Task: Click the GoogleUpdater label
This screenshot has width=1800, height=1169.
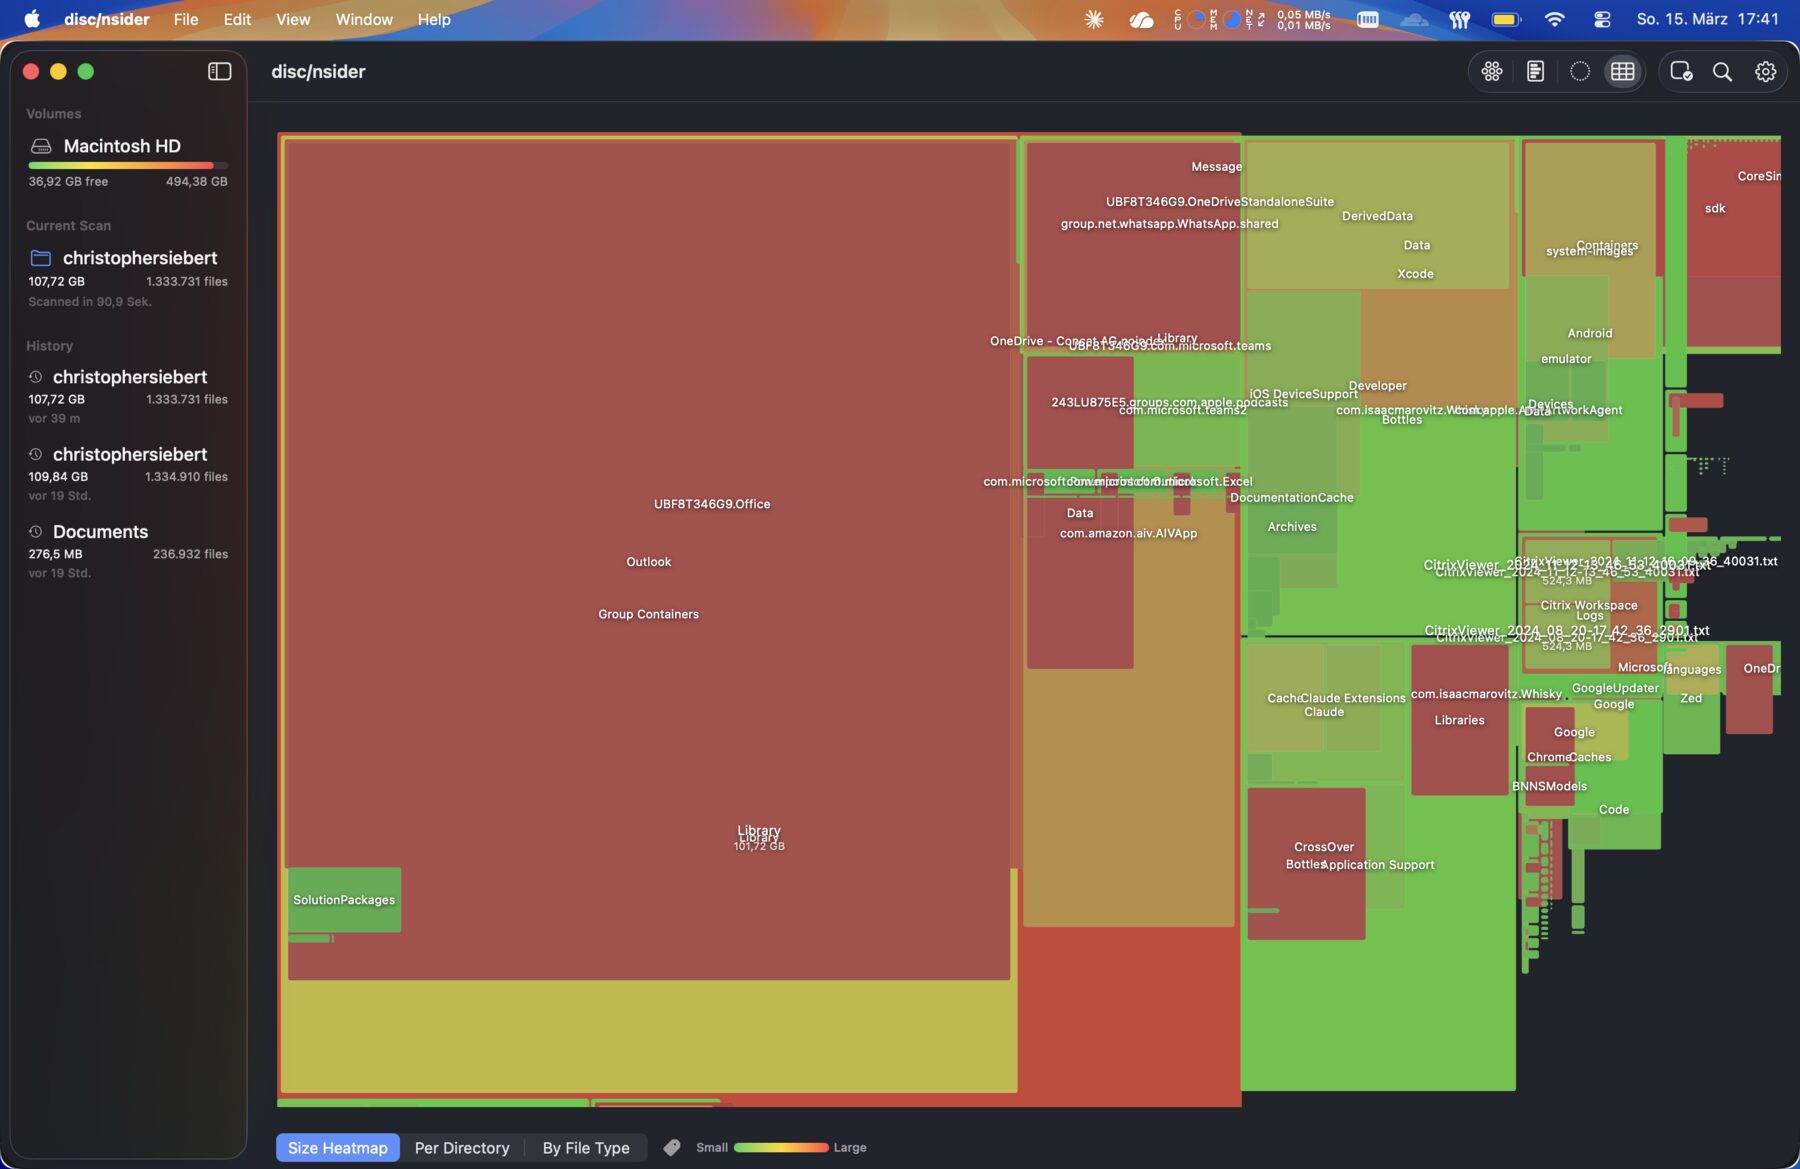Action: (x=1615, y=688)
